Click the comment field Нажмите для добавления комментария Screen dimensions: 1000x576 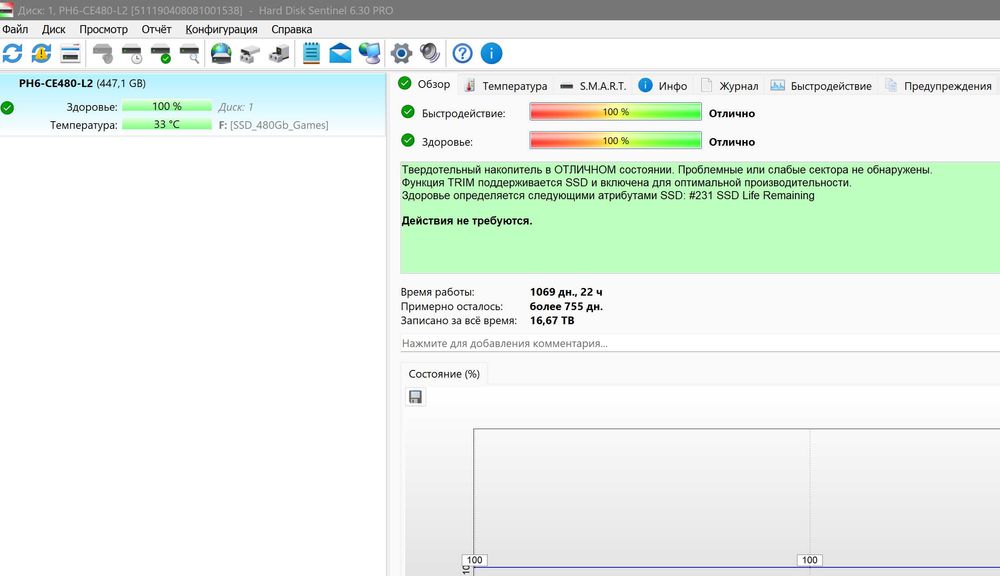[x=700, y=343]
